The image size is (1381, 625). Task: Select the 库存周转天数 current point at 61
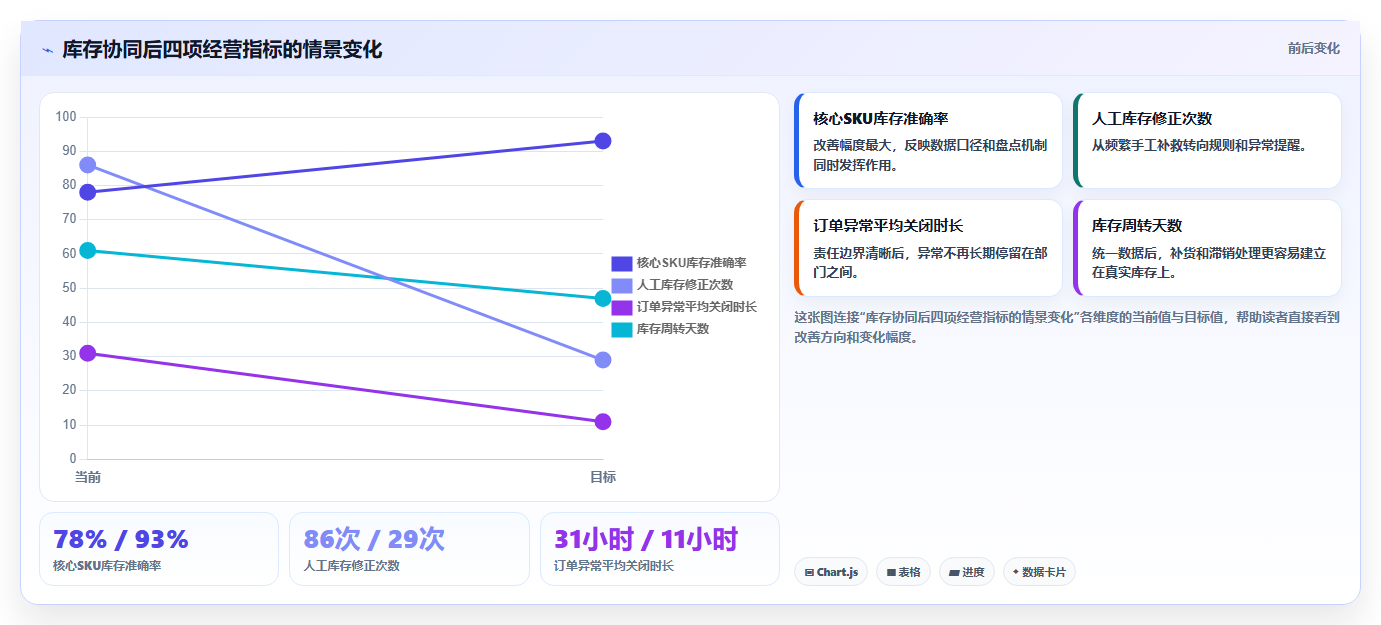88,250
